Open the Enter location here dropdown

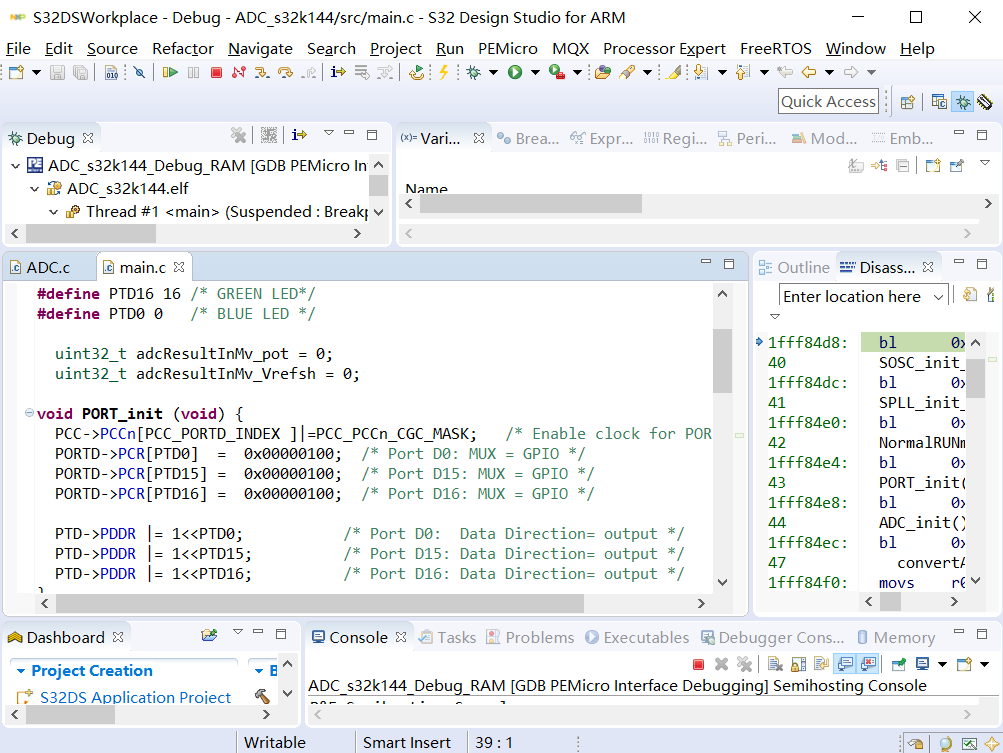coord(938,296)
